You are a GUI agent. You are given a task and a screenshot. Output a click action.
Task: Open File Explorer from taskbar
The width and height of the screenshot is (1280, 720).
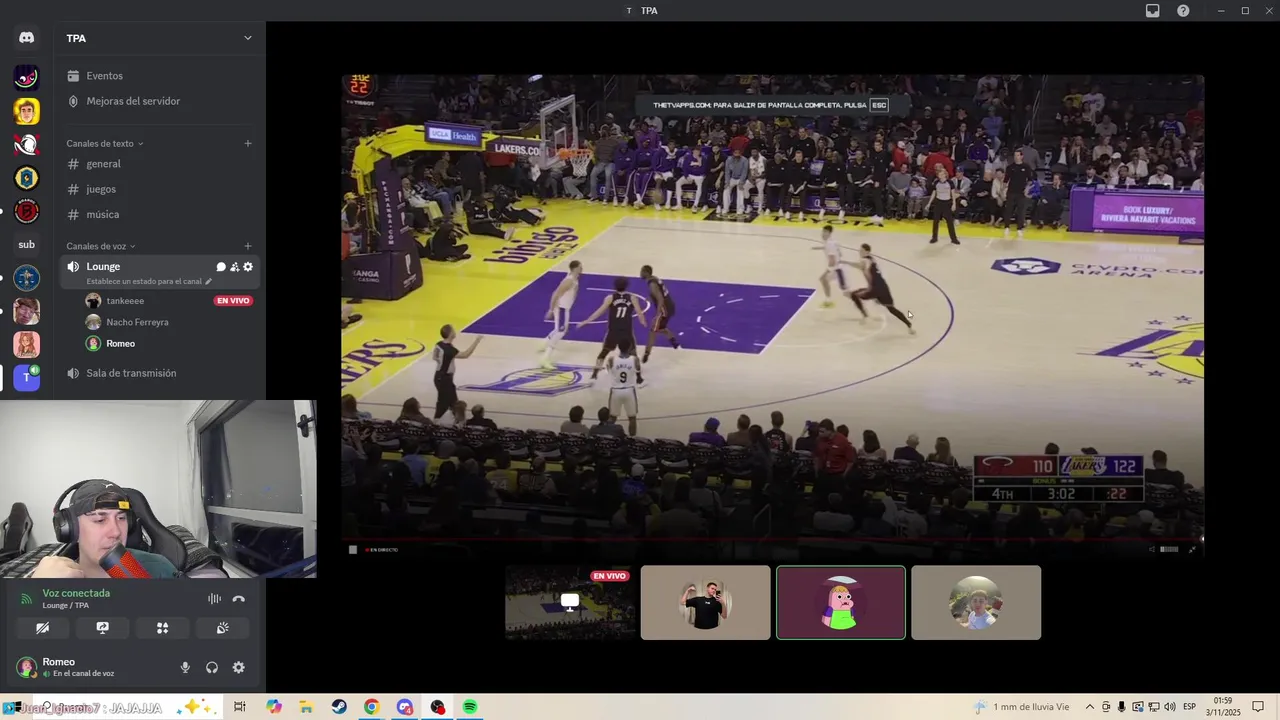tap(306, 707)
